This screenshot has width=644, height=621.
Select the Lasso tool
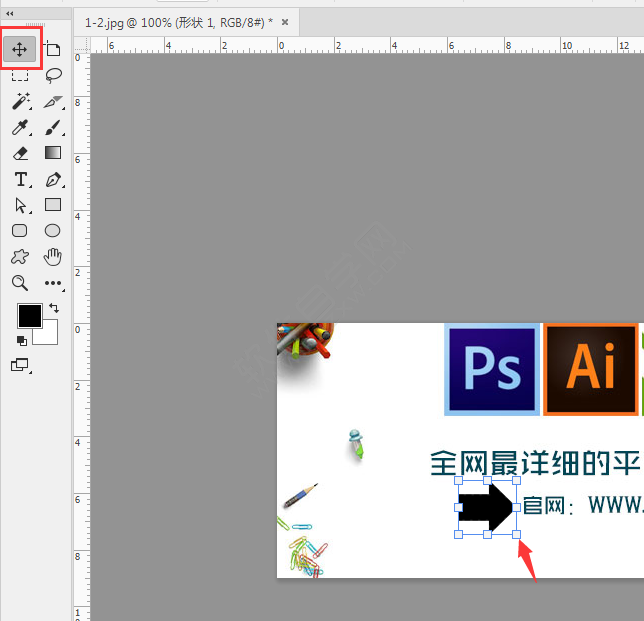coord(53,75)
